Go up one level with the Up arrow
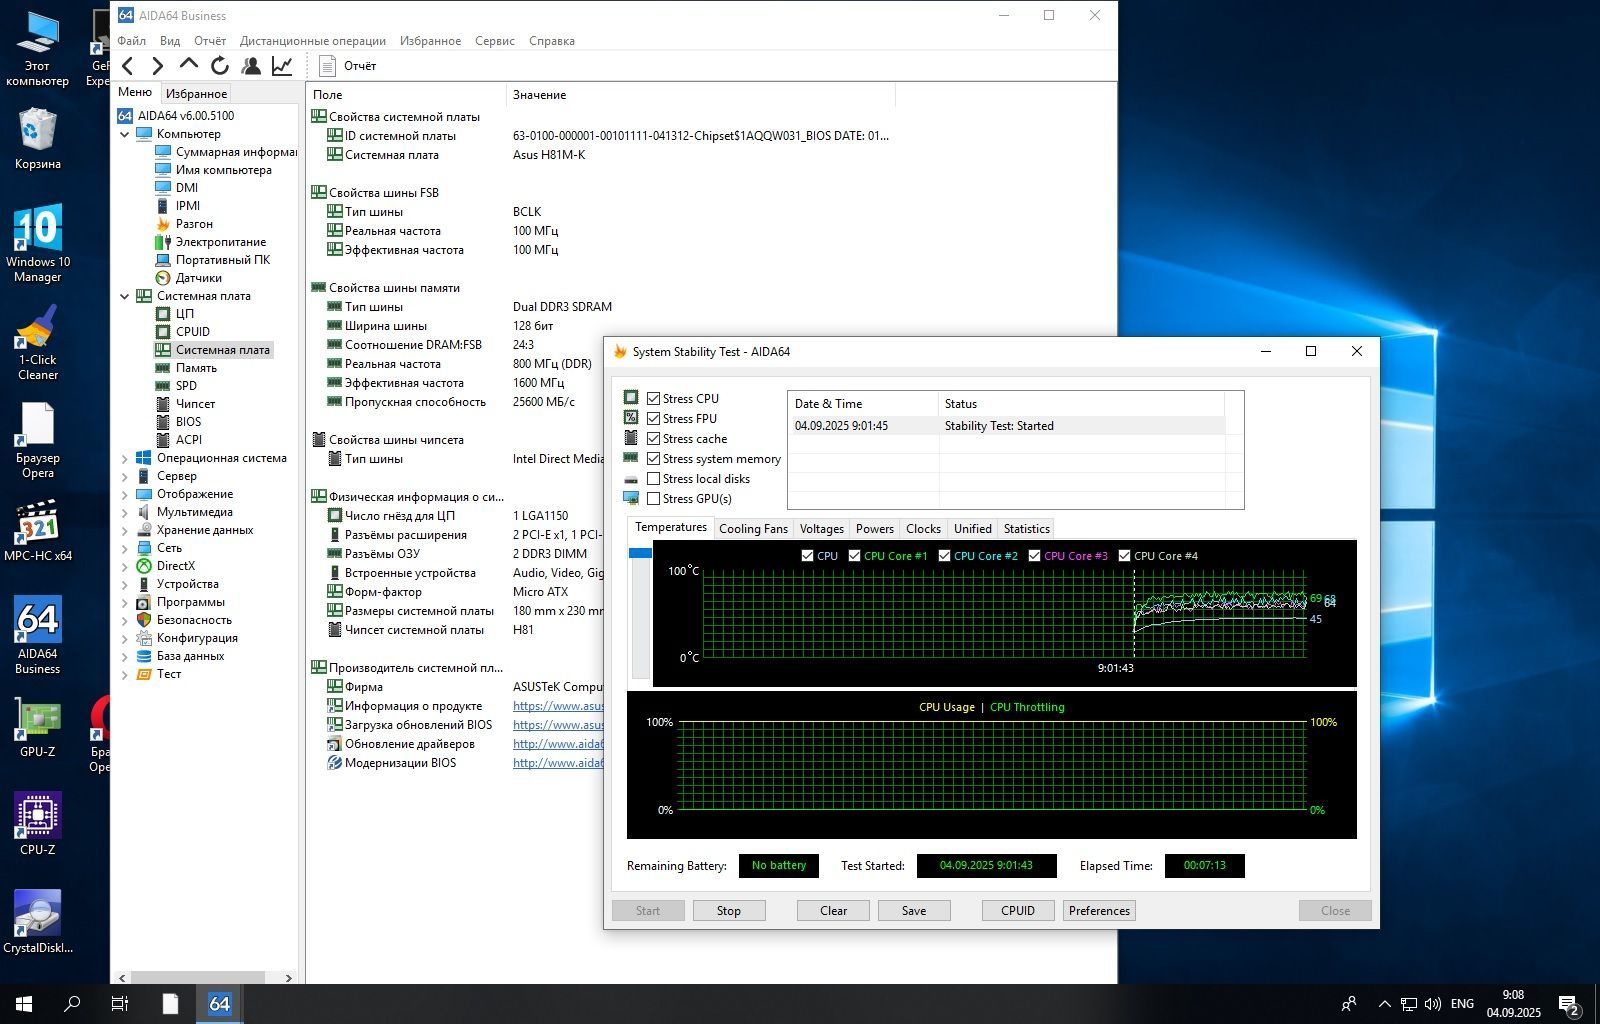The width and height of the screenshot is (1600, 1024). 189,66
